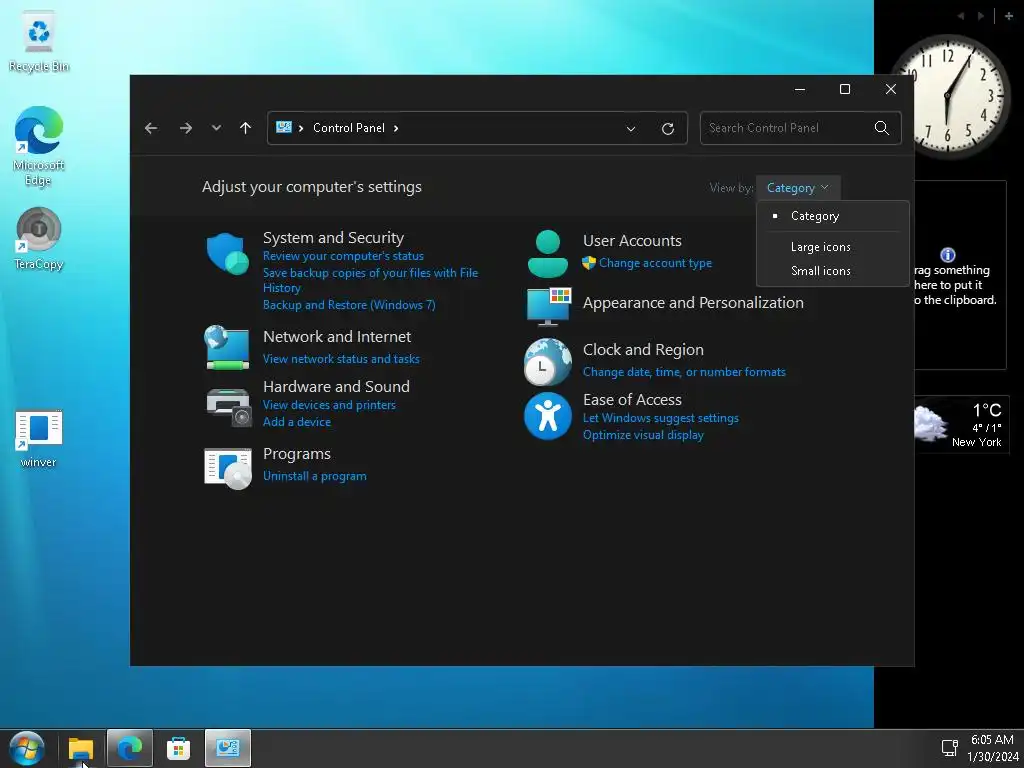Refresh the Control Panel view
The image size is (1024, 768).
(x=667, y=129)
